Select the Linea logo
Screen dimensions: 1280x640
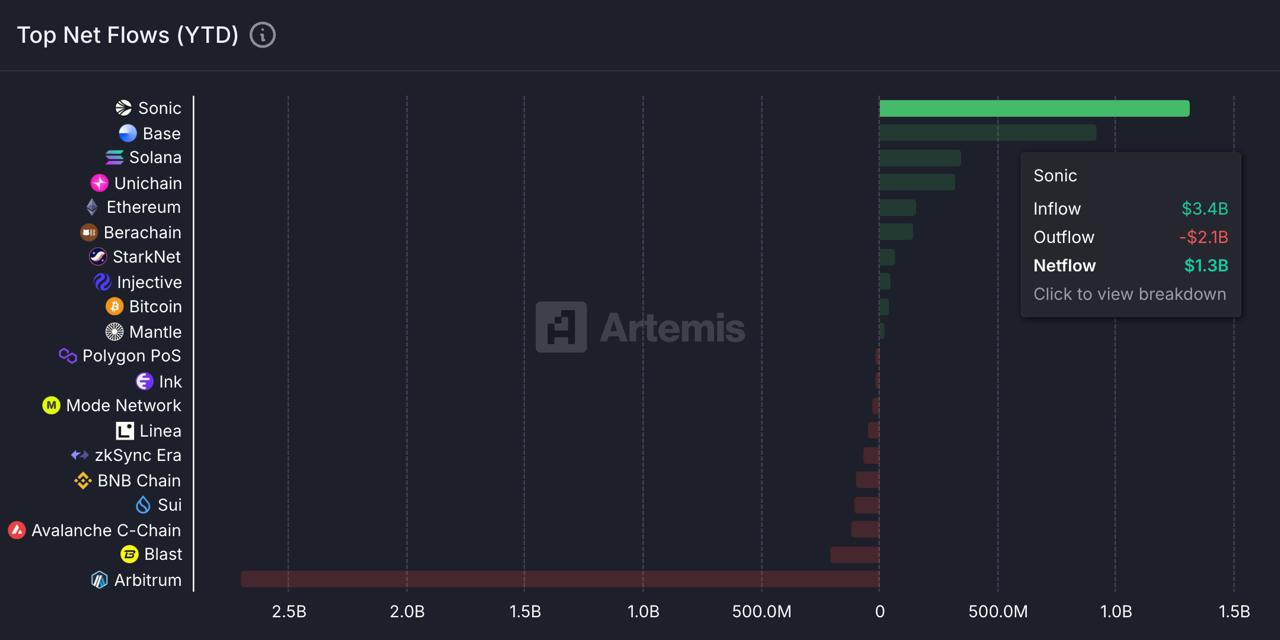point(125,431)
